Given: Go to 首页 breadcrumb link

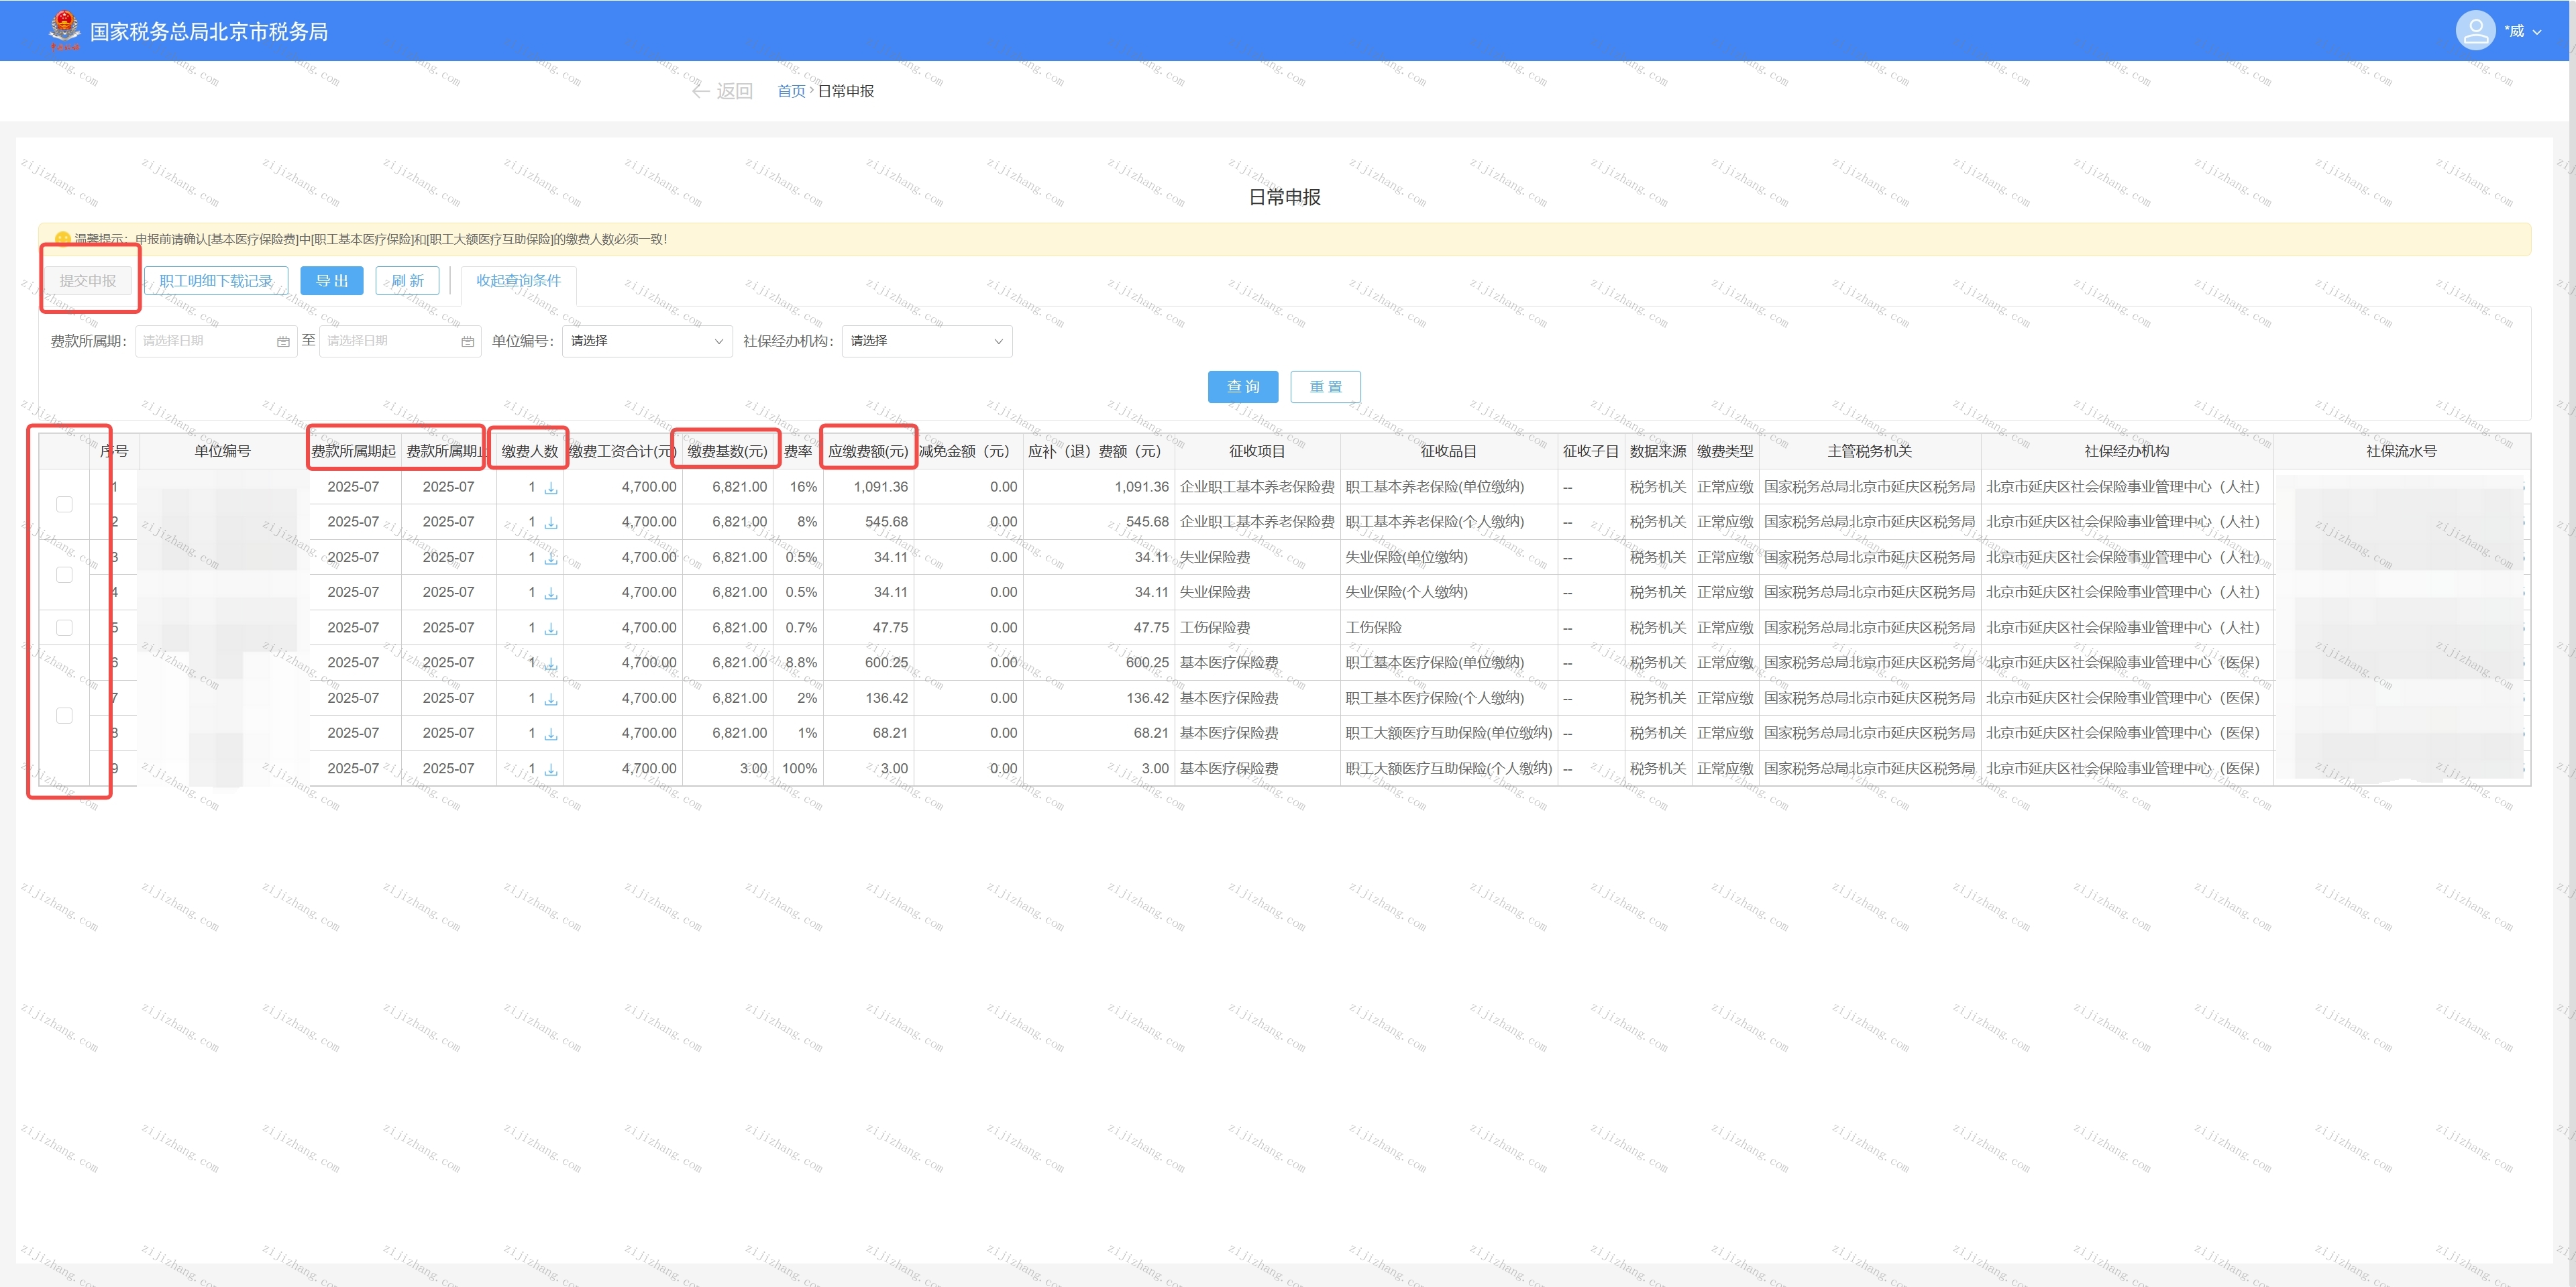Looking at the screenshot, I should coord(791,91).
